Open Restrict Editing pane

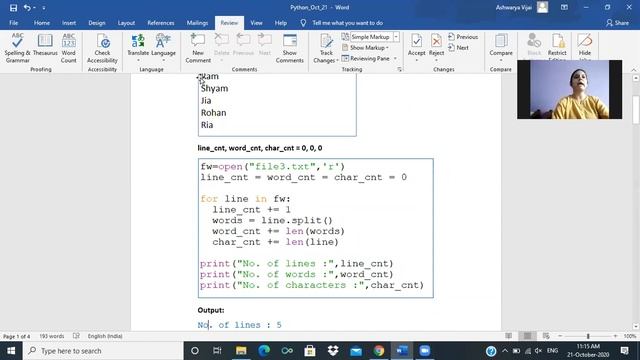557,46
